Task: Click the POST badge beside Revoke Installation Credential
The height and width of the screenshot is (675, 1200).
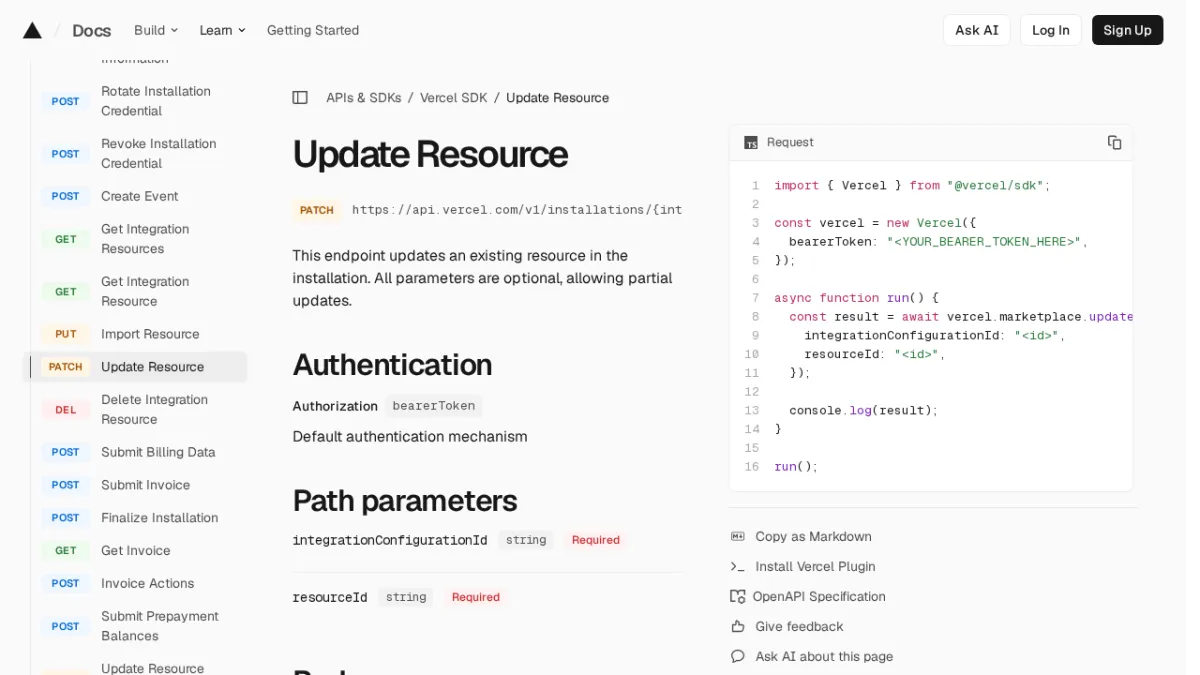Action: point(66,154)
